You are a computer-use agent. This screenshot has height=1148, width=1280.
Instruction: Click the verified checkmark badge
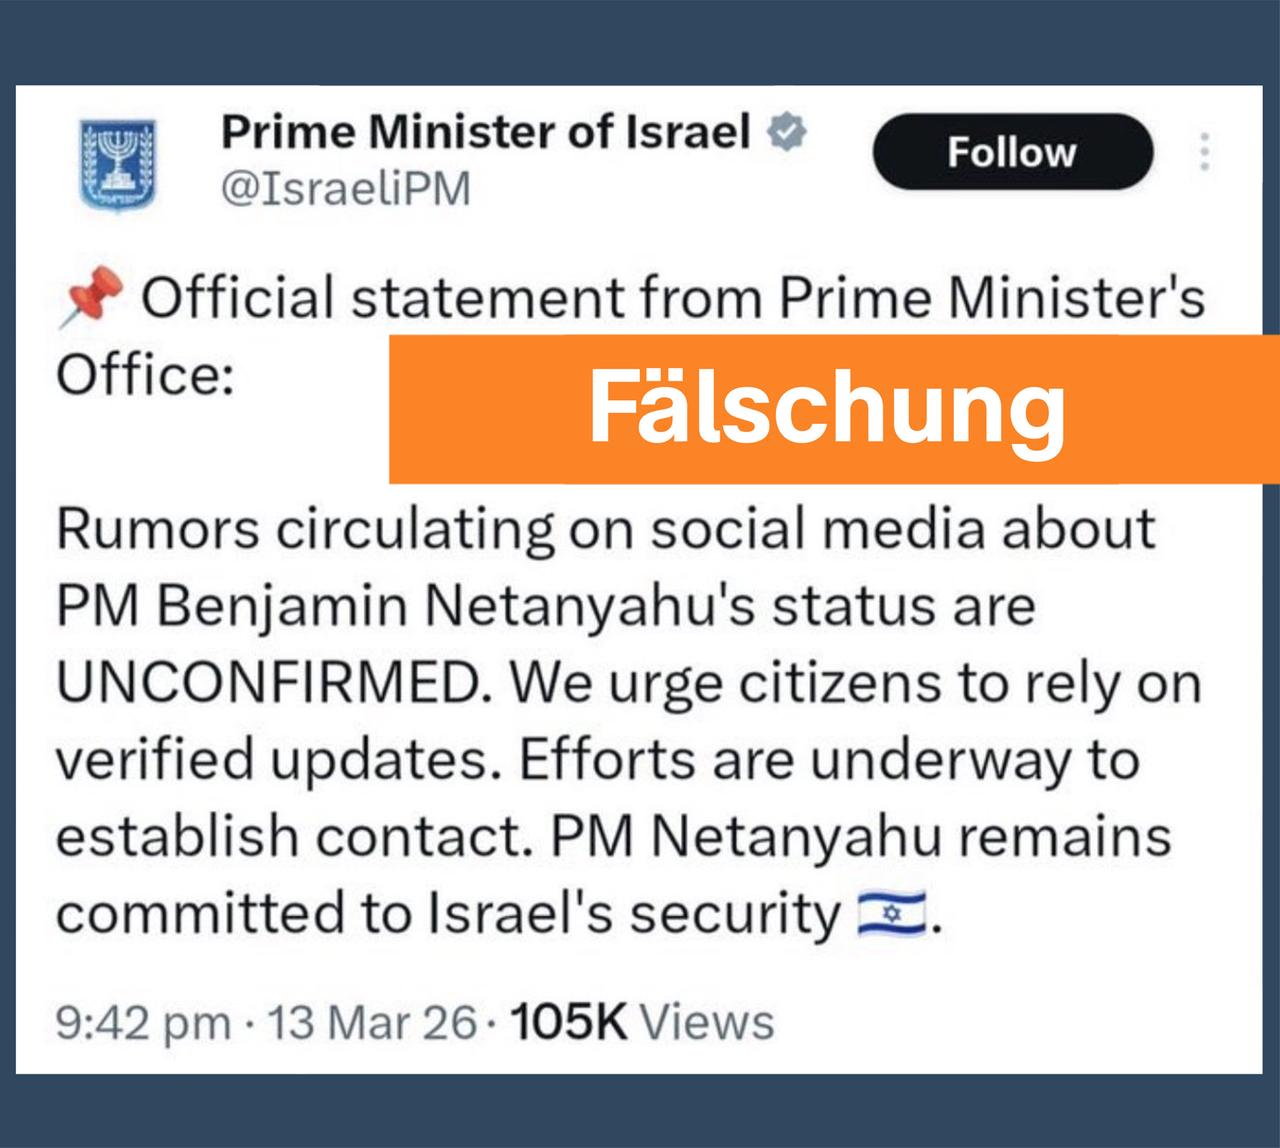[788, 132]
